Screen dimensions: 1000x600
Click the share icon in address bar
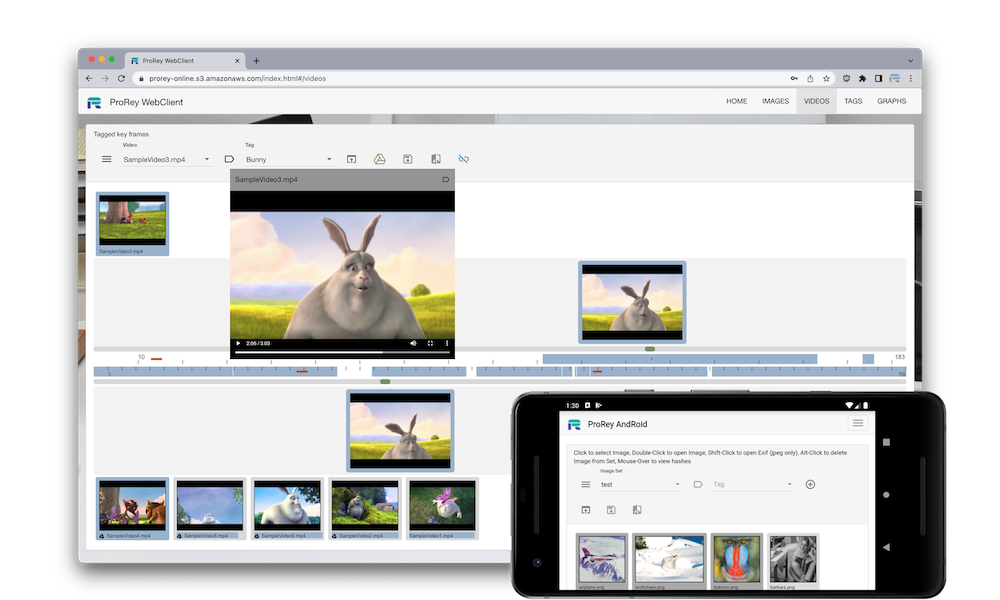[x=810, y=78]
